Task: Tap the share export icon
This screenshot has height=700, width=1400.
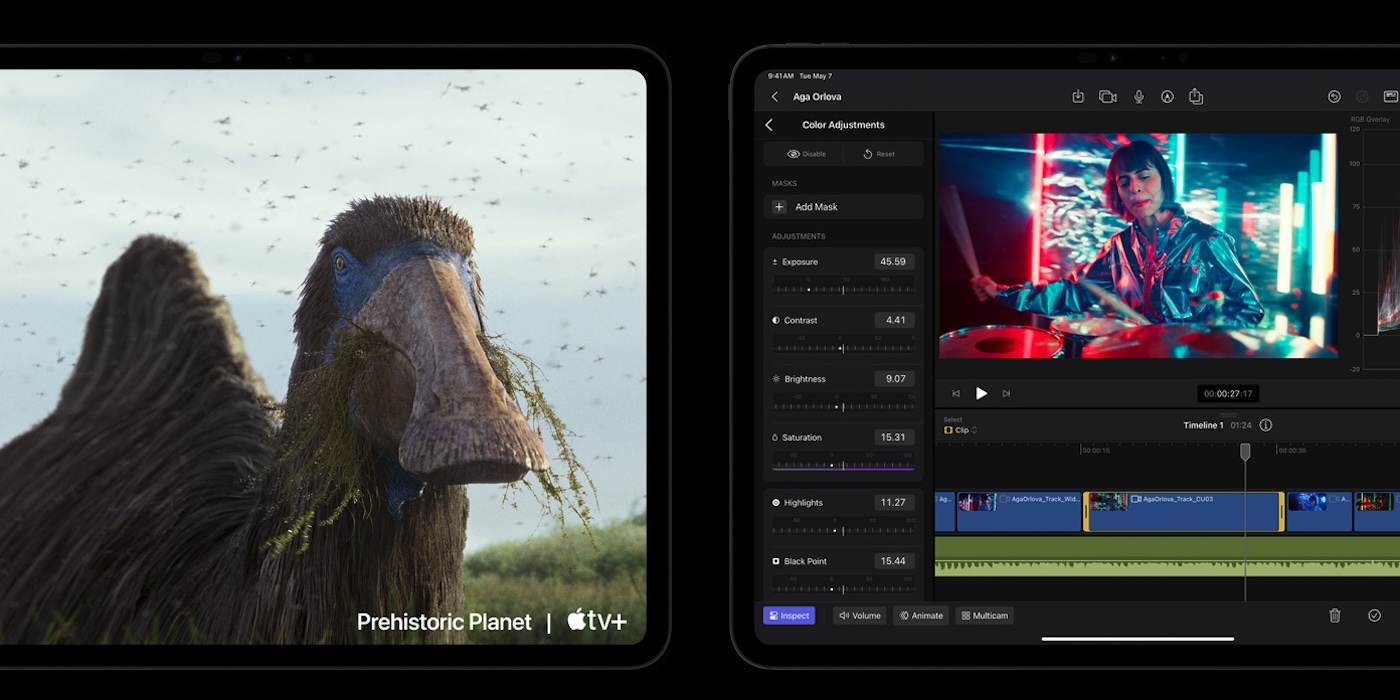Action: click(1196, 97)
